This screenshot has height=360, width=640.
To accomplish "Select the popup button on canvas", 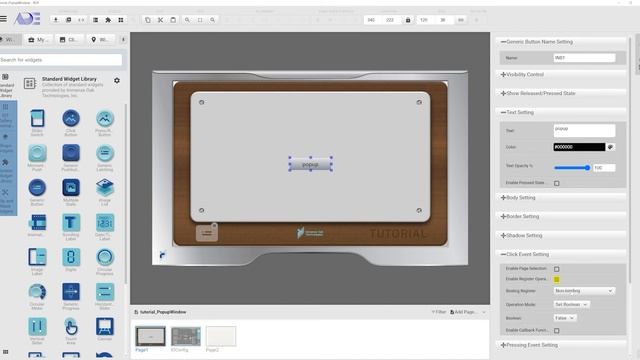I will [311, 164].
